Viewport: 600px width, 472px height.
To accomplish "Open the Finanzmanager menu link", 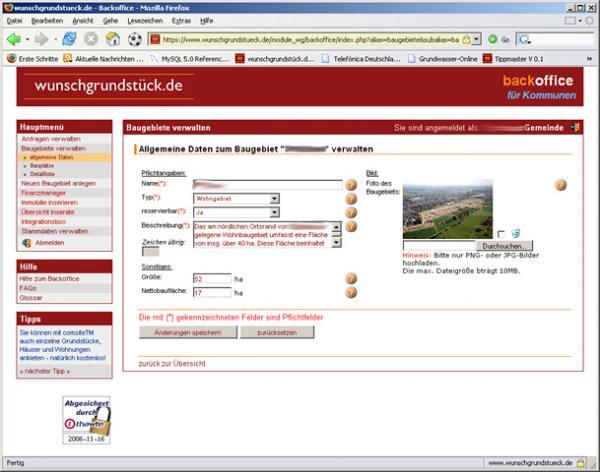I will tap(43, 193).
